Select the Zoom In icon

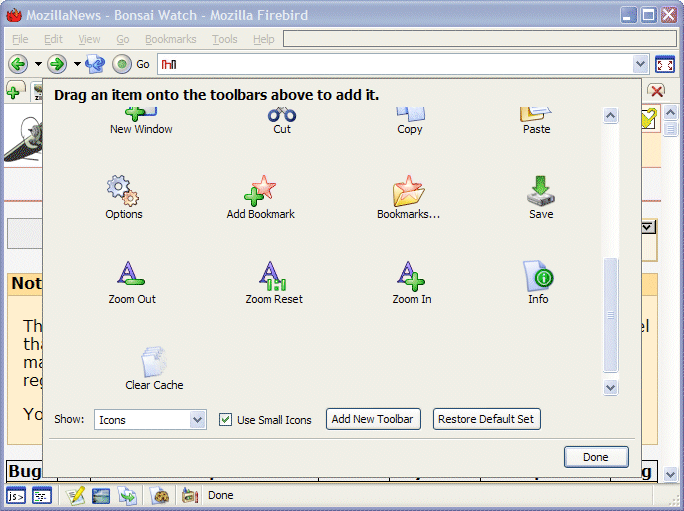click(411, 275)
